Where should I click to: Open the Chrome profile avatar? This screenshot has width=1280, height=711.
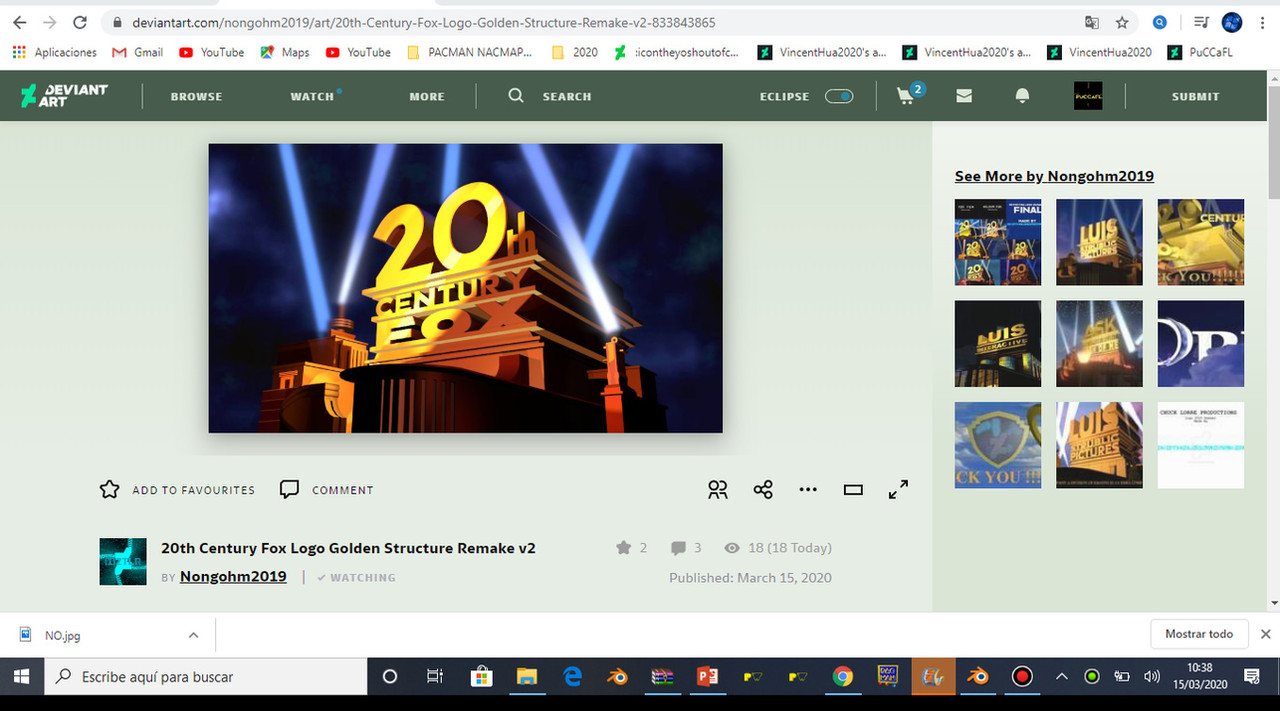(1232, 22)
